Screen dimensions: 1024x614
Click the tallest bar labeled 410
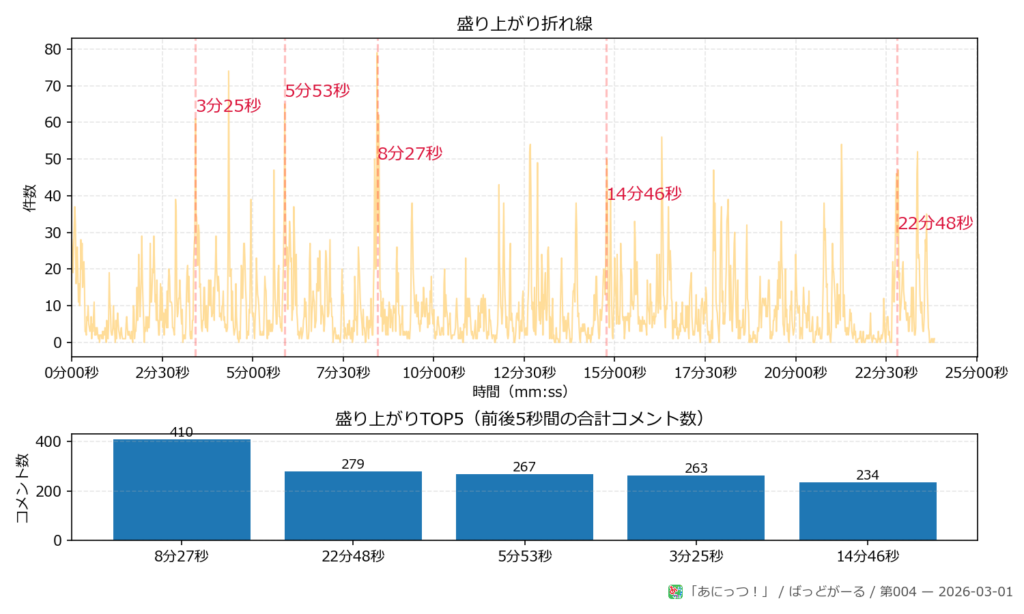[x=182, y=490]
